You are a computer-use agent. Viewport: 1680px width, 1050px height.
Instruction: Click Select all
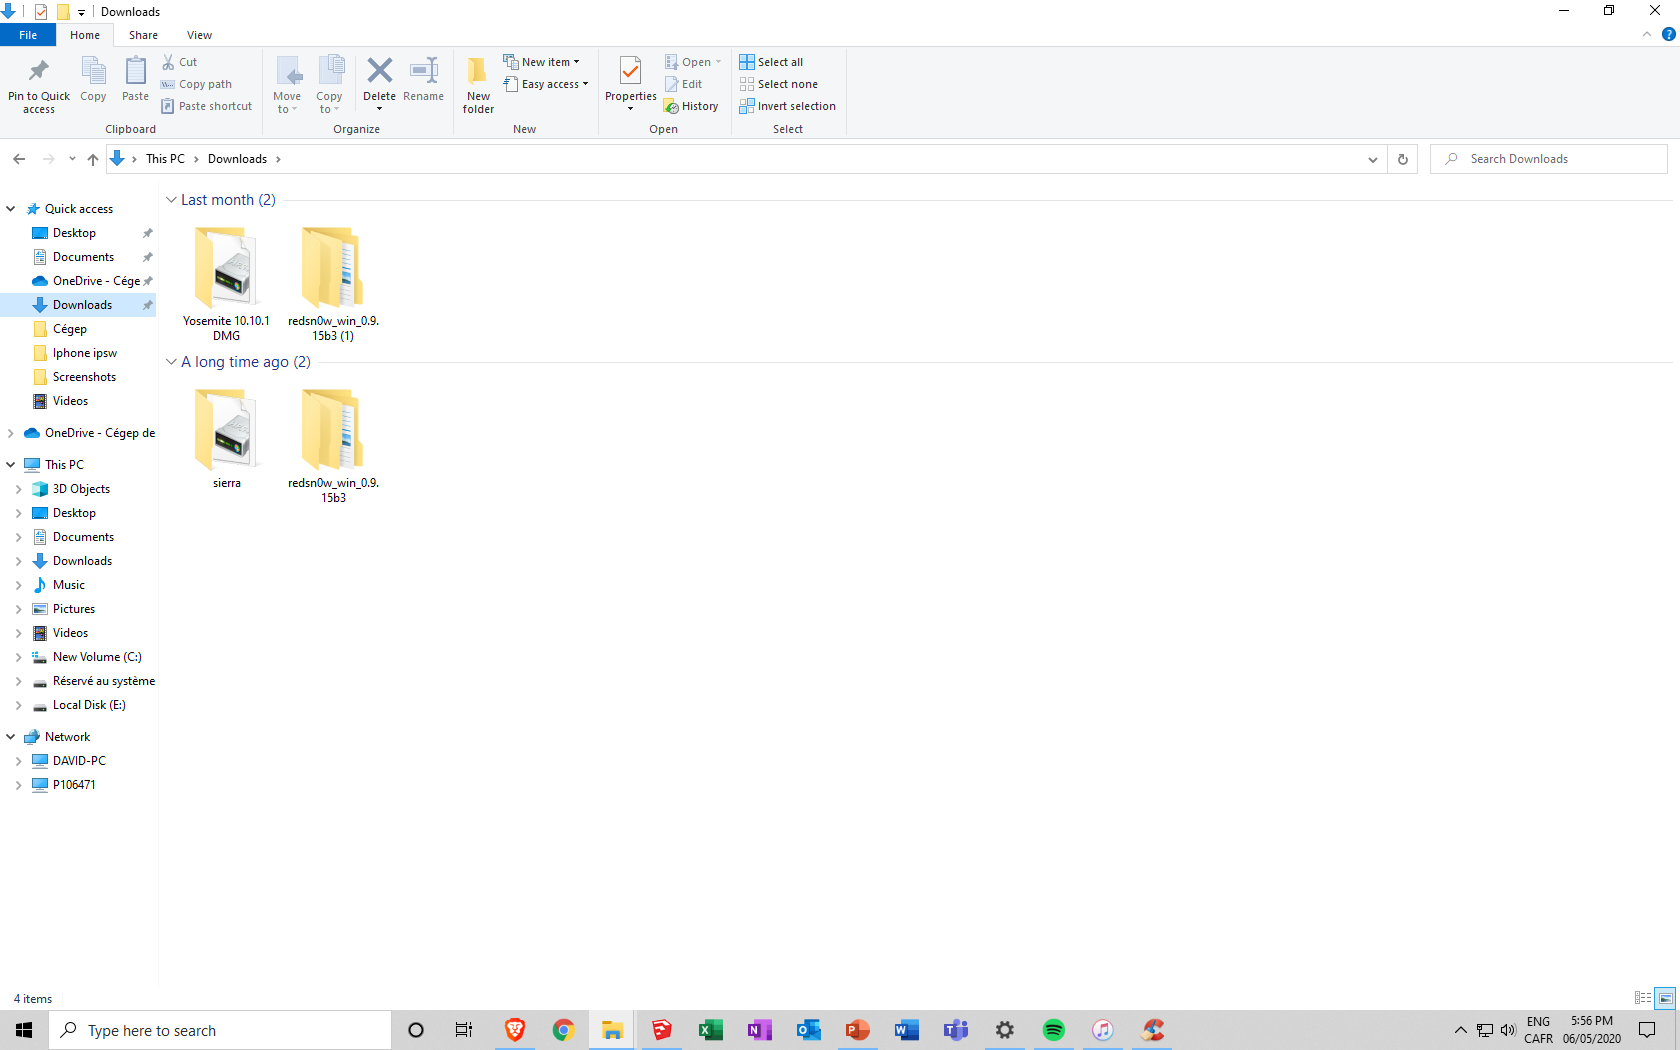(771, 62)
